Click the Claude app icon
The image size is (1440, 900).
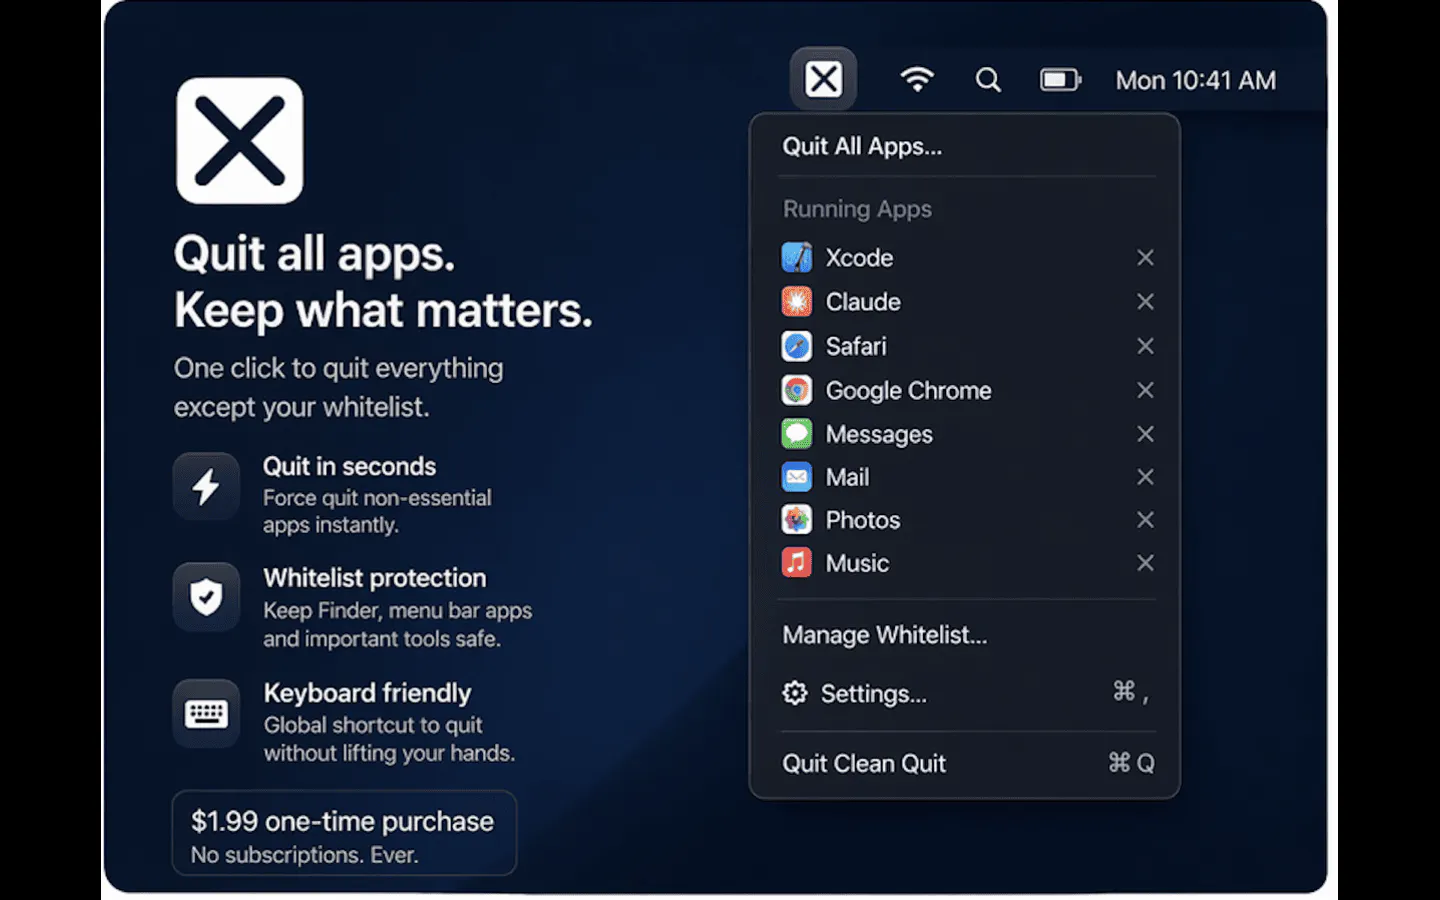(x=797, y=302)
